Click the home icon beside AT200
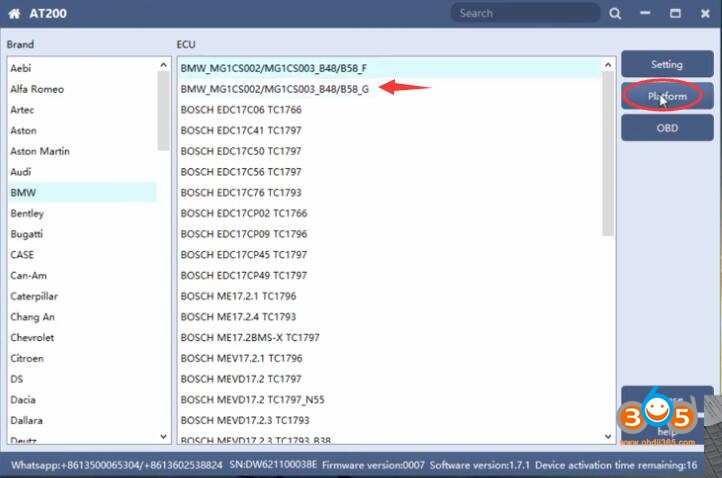The image size is (722, 478). click(14, 13)
